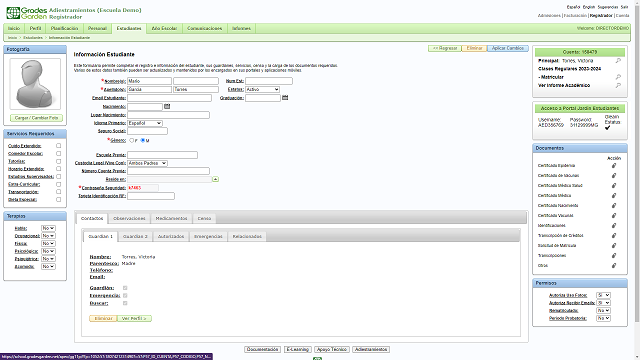The image size is (640, 360).
Task: Click the English language link
Action: tap(589, 7)
